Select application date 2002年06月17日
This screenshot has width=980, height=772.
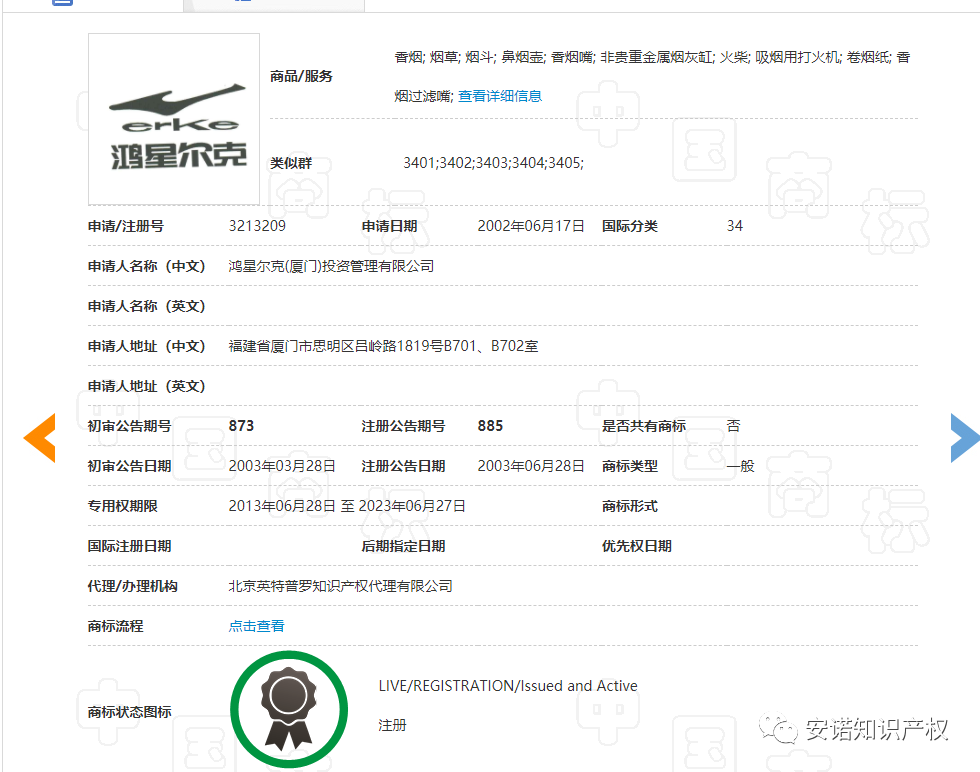click(x=531, y=226)
